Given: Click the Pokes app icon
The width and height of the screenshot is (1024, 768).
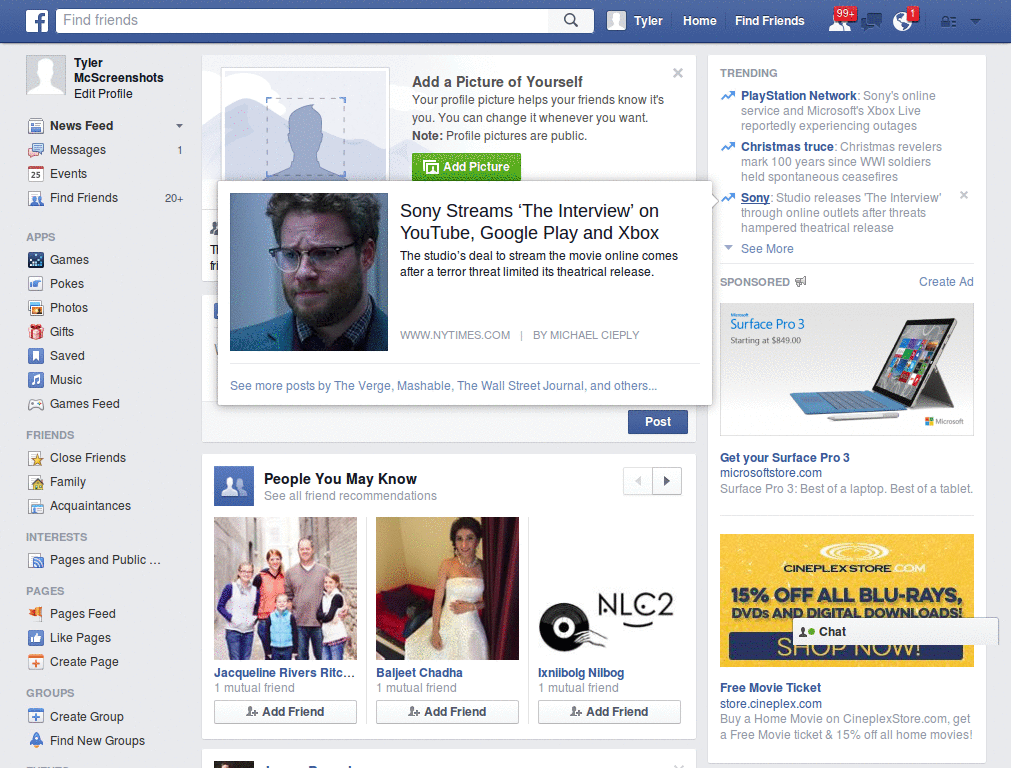Looking at the screenshot, I should (36, 284).
